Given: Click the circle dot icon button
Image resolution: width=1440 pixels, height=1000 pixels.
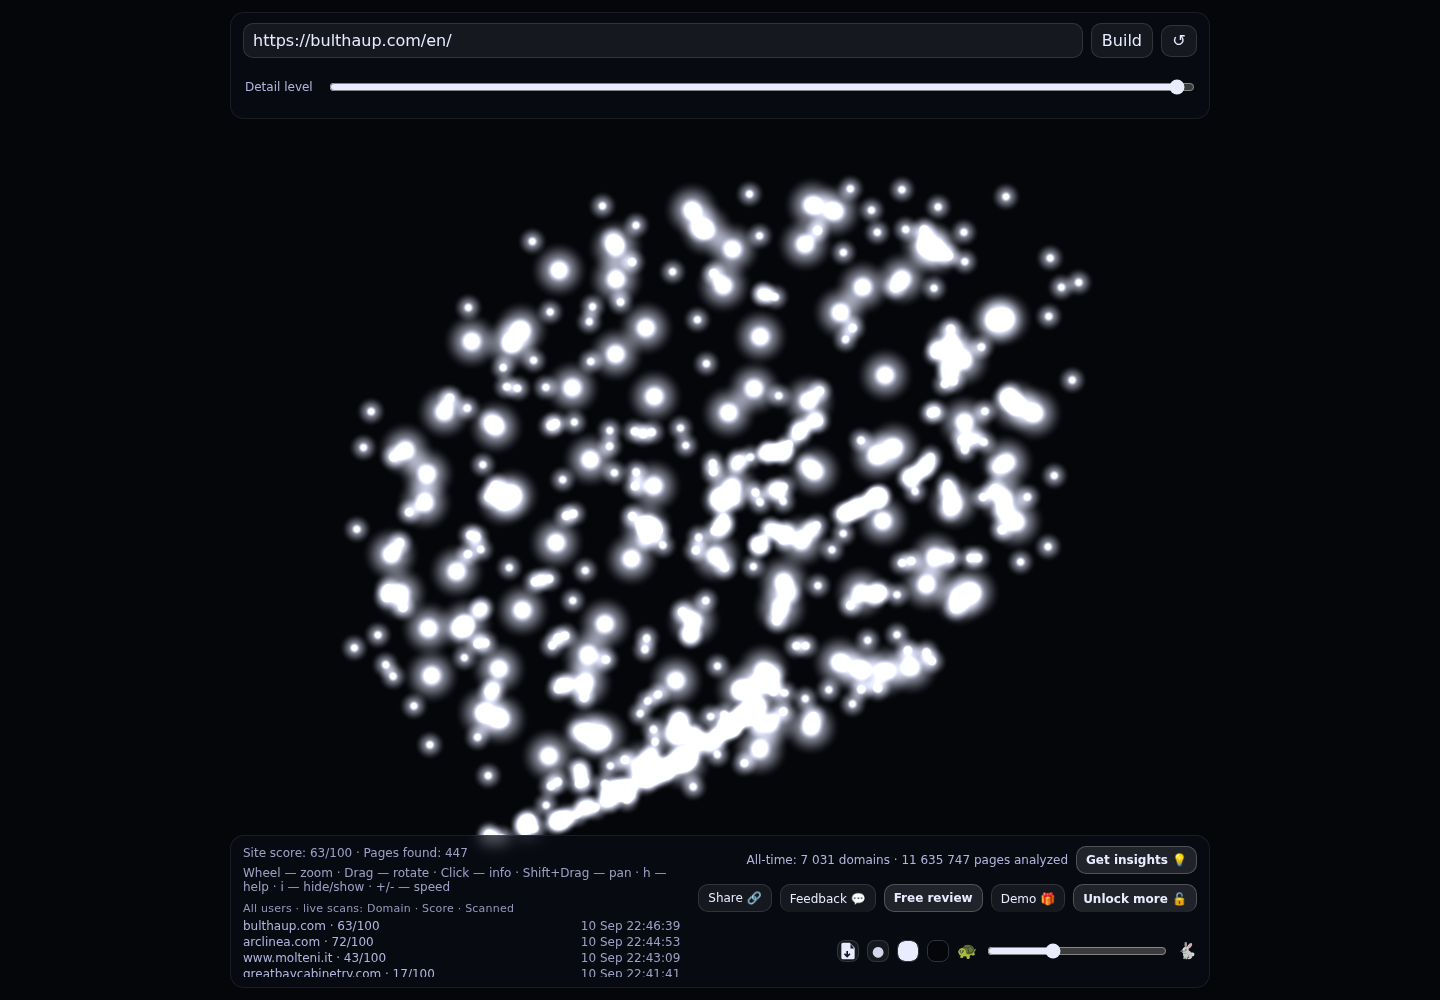Looking at the screenshot, I should [878, 951].
